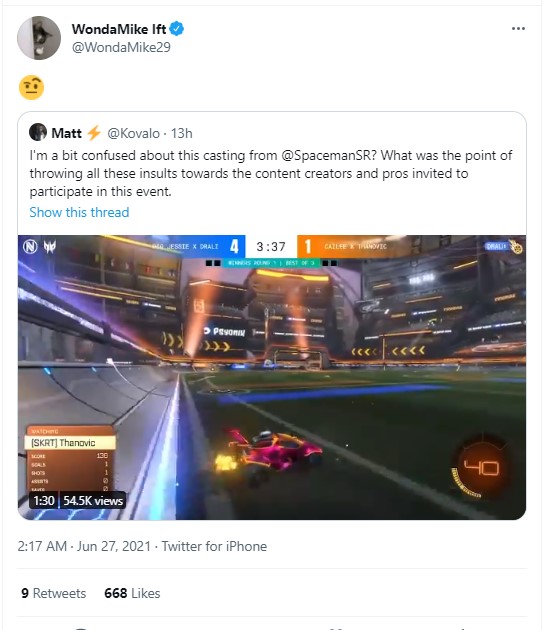
Task: Click Matt's small avatar in quoted tweet
Action: pyautogui.click(x=38, y=132)
